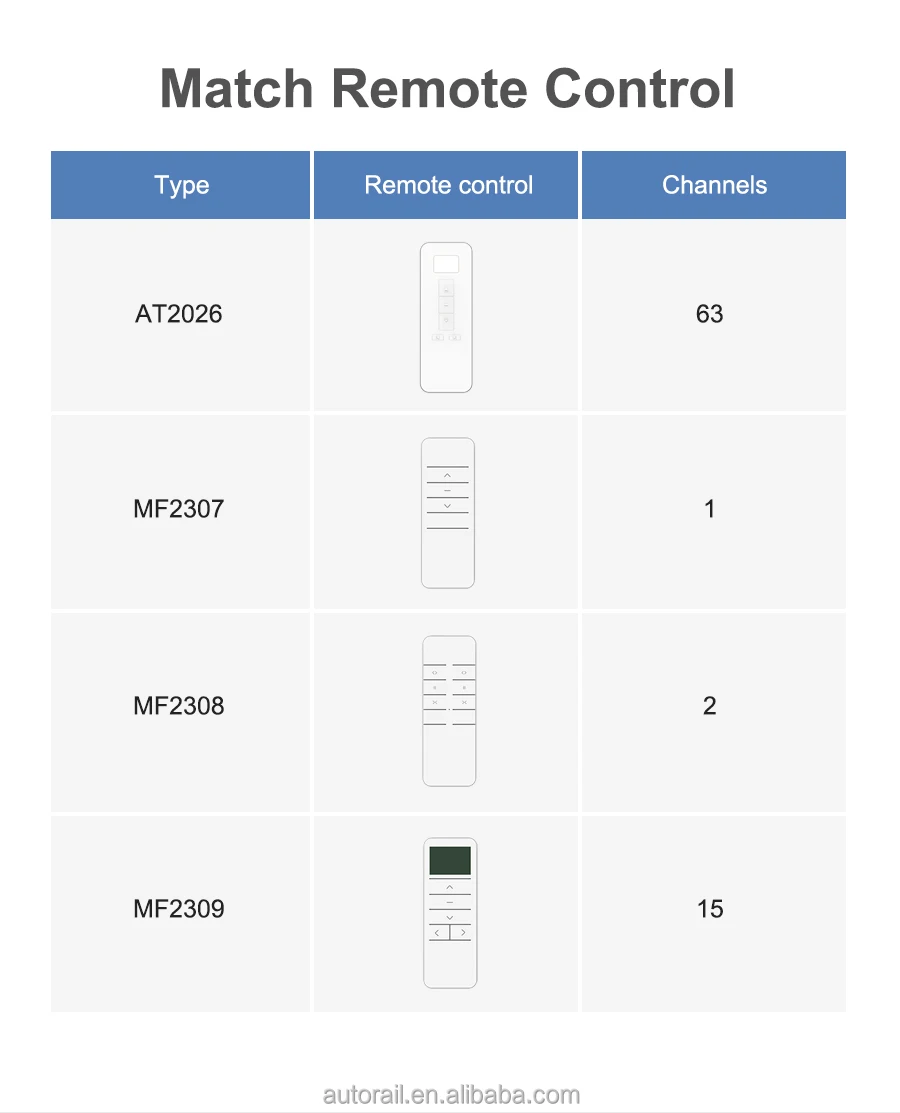Image resolution: width=900 pixels, height=1113 pixels.
Task: Click the MF2308 remote control image
Action: point(449,710)
